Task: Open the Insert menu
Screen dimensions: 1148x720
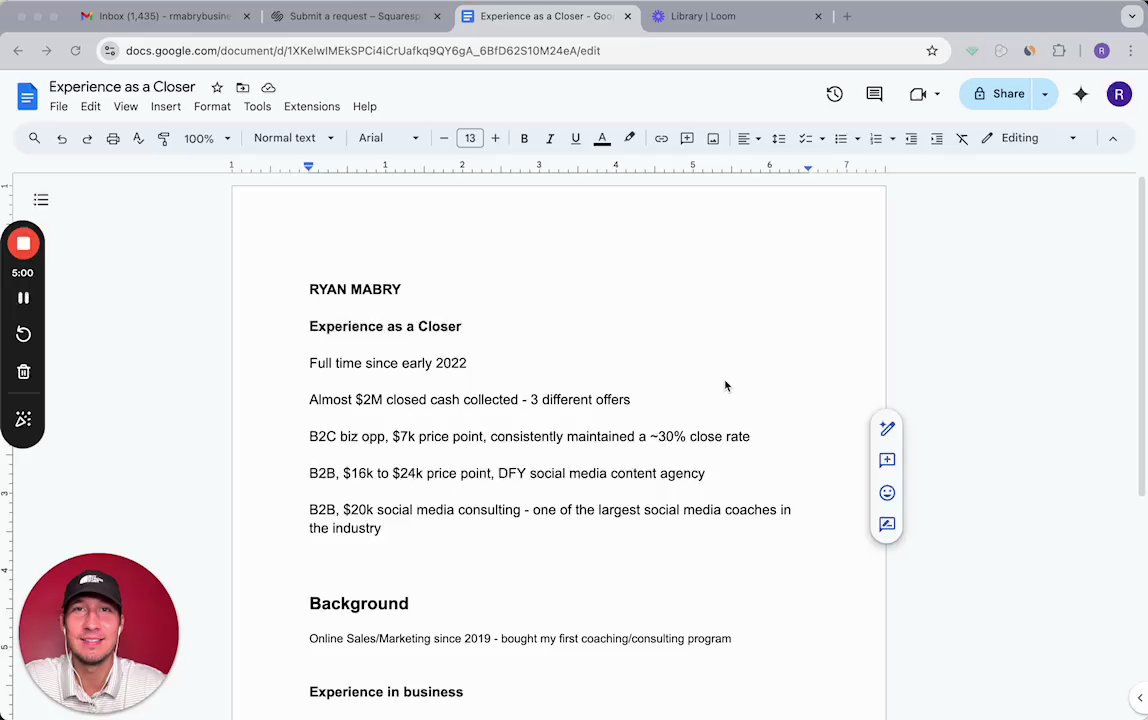Action: 166,106
